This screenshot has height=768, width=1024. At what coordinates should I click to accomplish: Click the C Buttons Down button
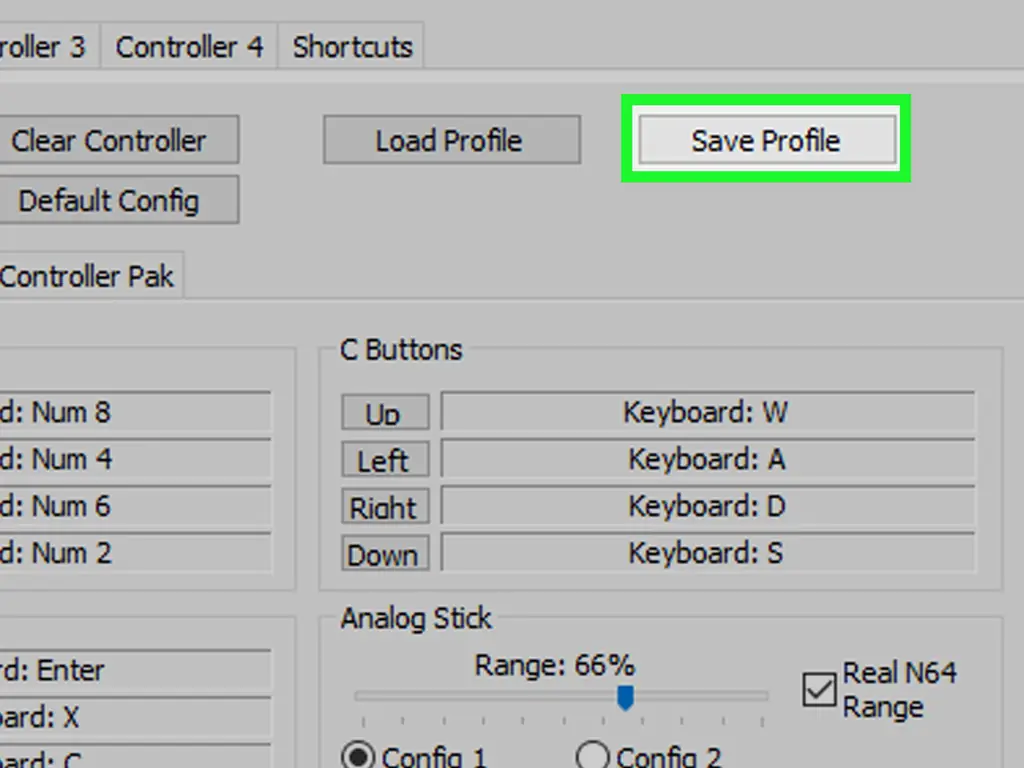[x=385, y=553]
